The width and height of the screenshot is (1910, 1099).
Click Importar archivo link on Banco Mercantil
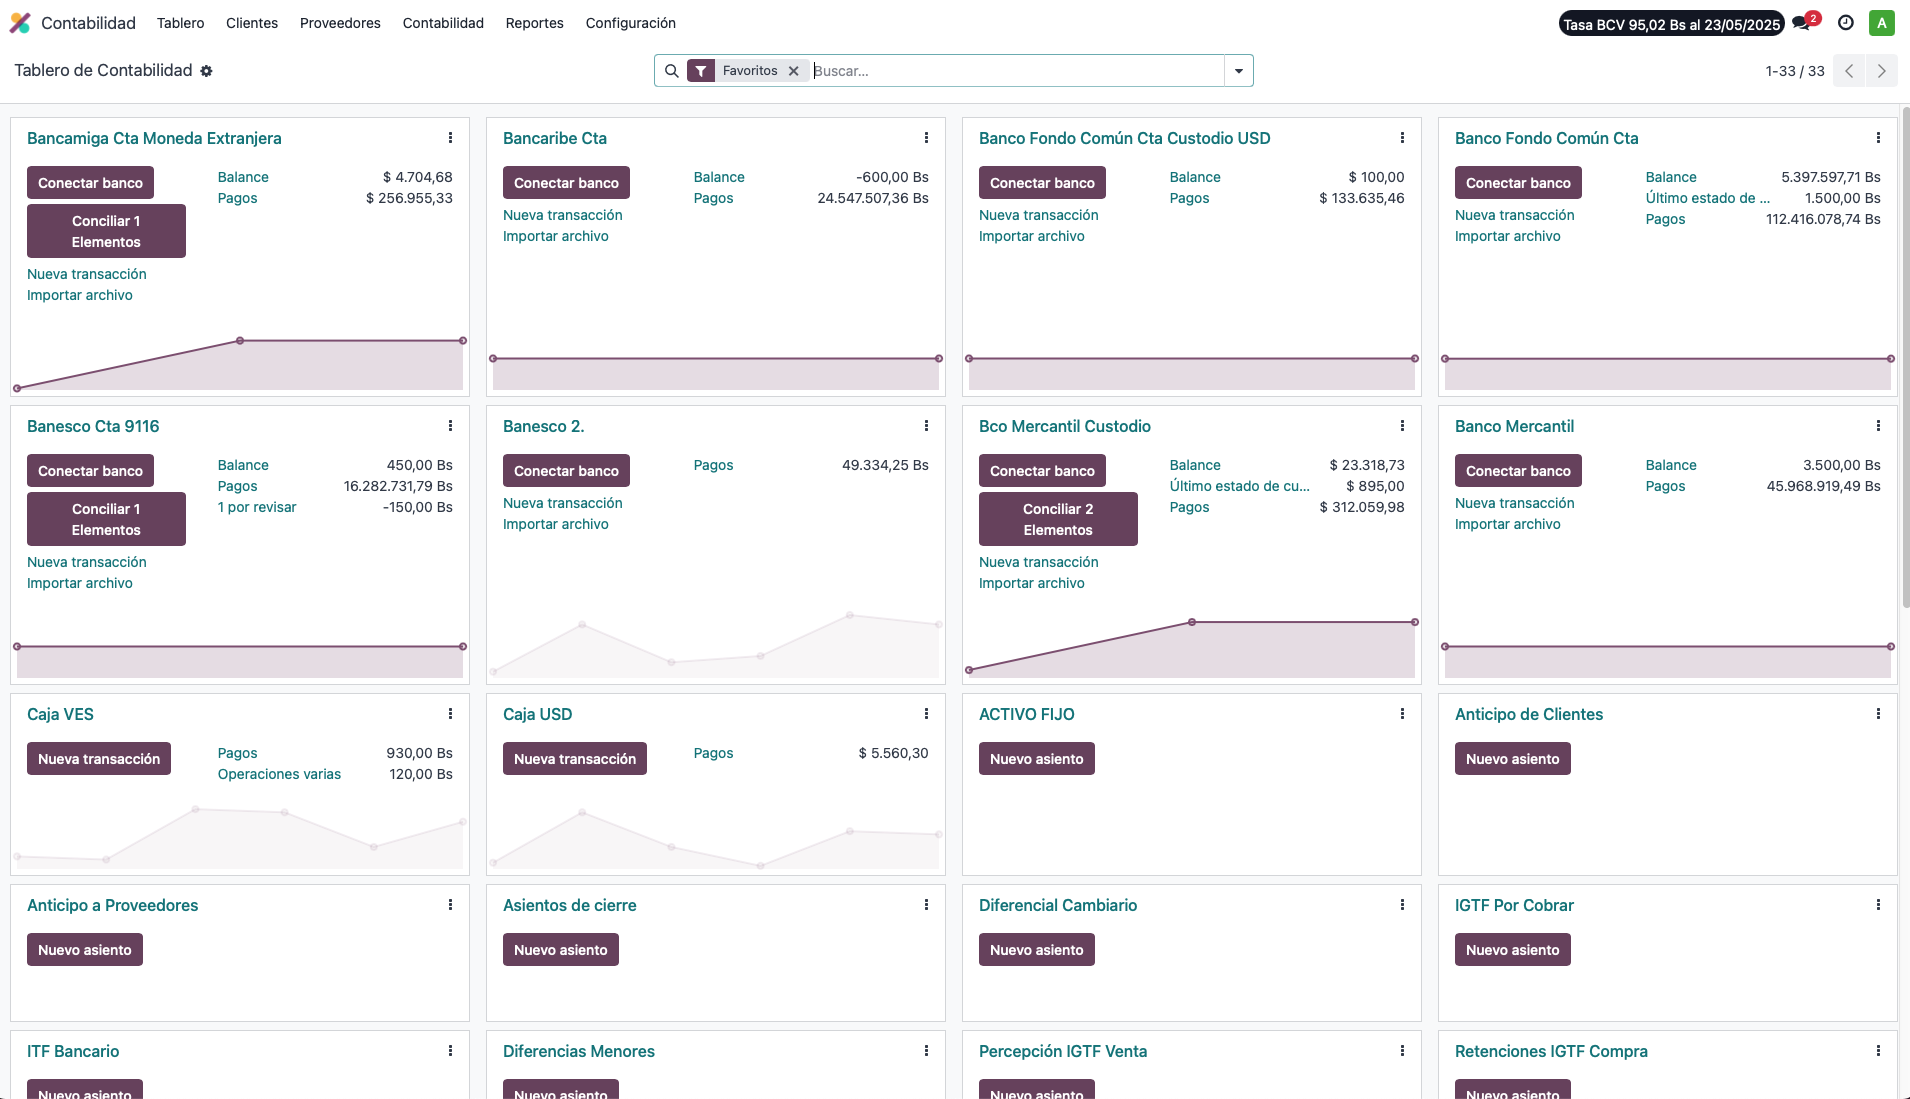[x=1508, y=524]
